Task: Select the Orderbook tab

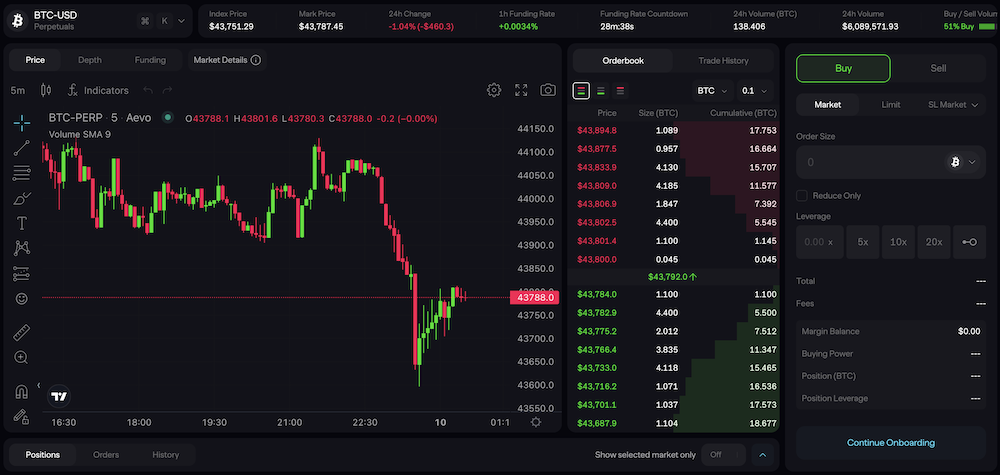Action: click(623, 61)
